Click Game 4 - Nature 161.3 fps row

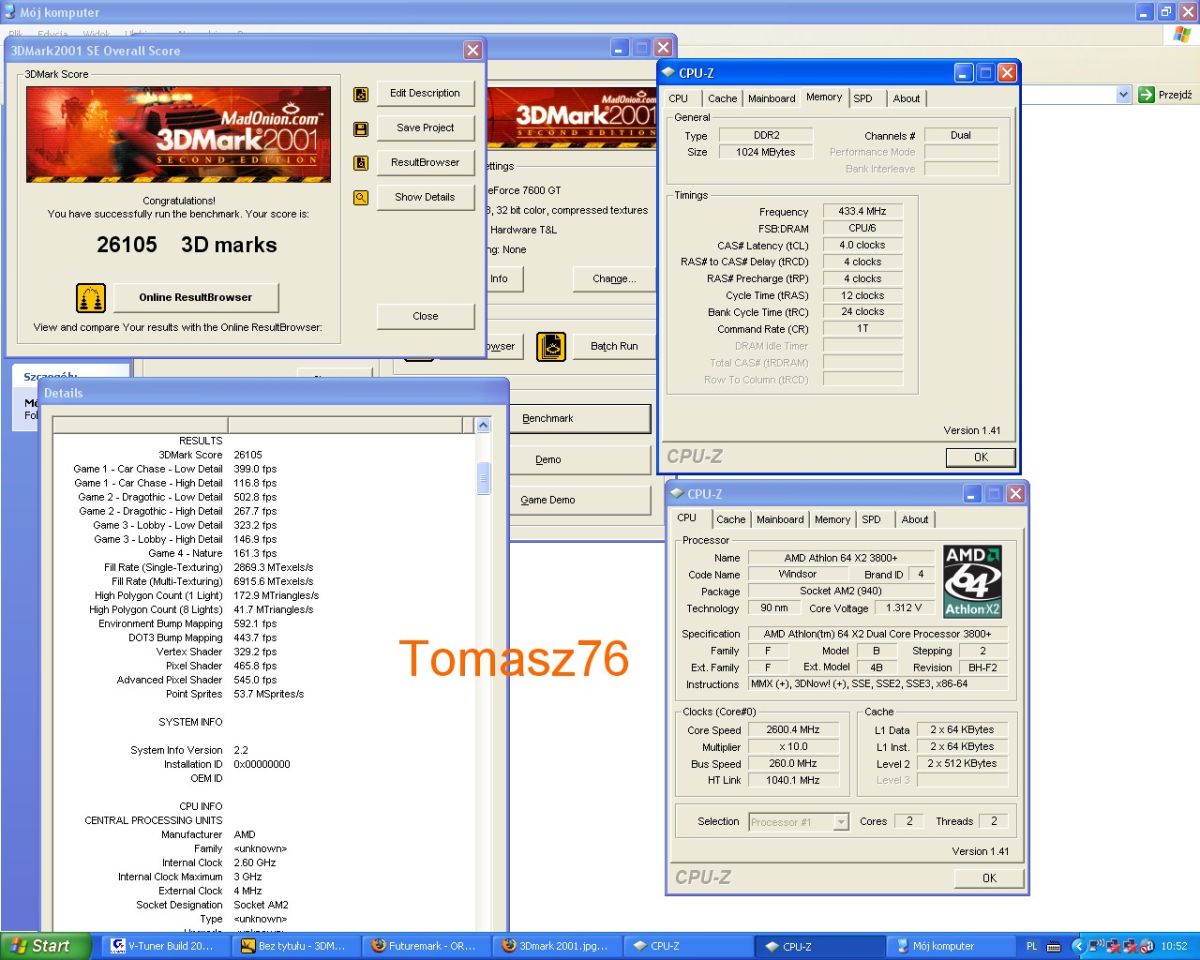[x=264, y=553]
